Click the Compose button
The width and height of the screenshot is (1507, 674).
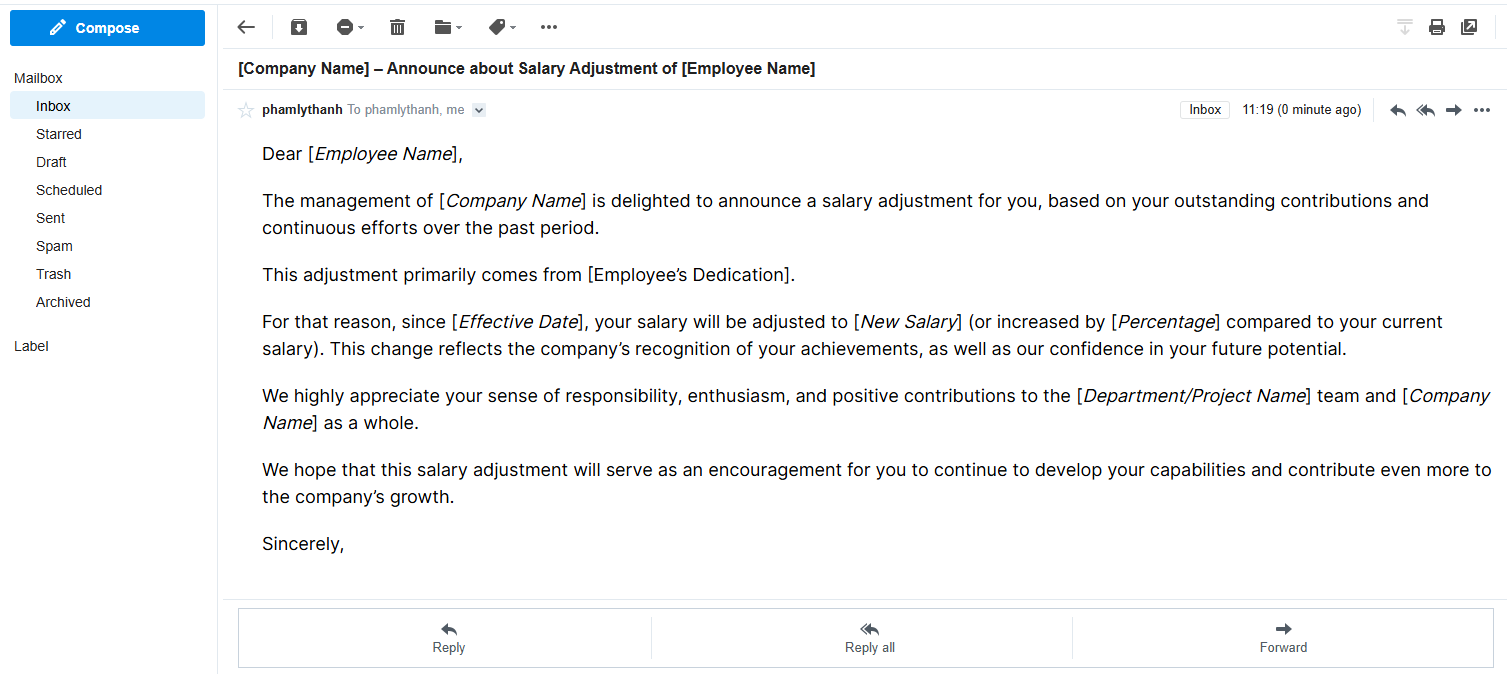[107, 28]
